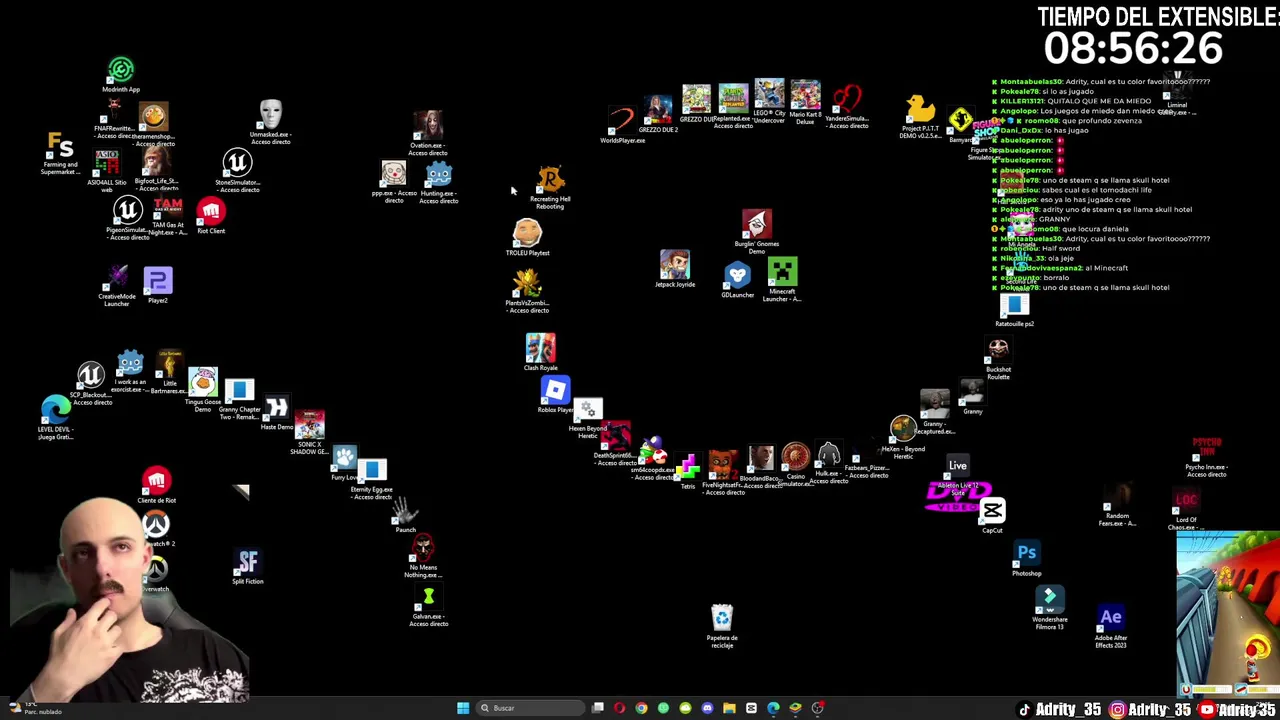Open Google Chrome from the taskbar
Viewport: 1280px width, 720px height.
pos(641,708)
